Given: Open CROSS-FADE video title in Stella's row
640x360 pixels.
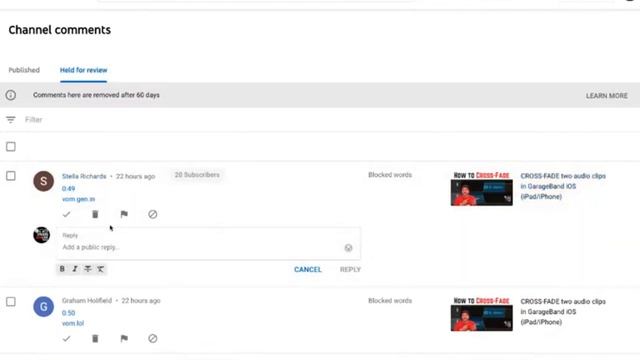Looking at the screenshot, I should pos(563,186).
